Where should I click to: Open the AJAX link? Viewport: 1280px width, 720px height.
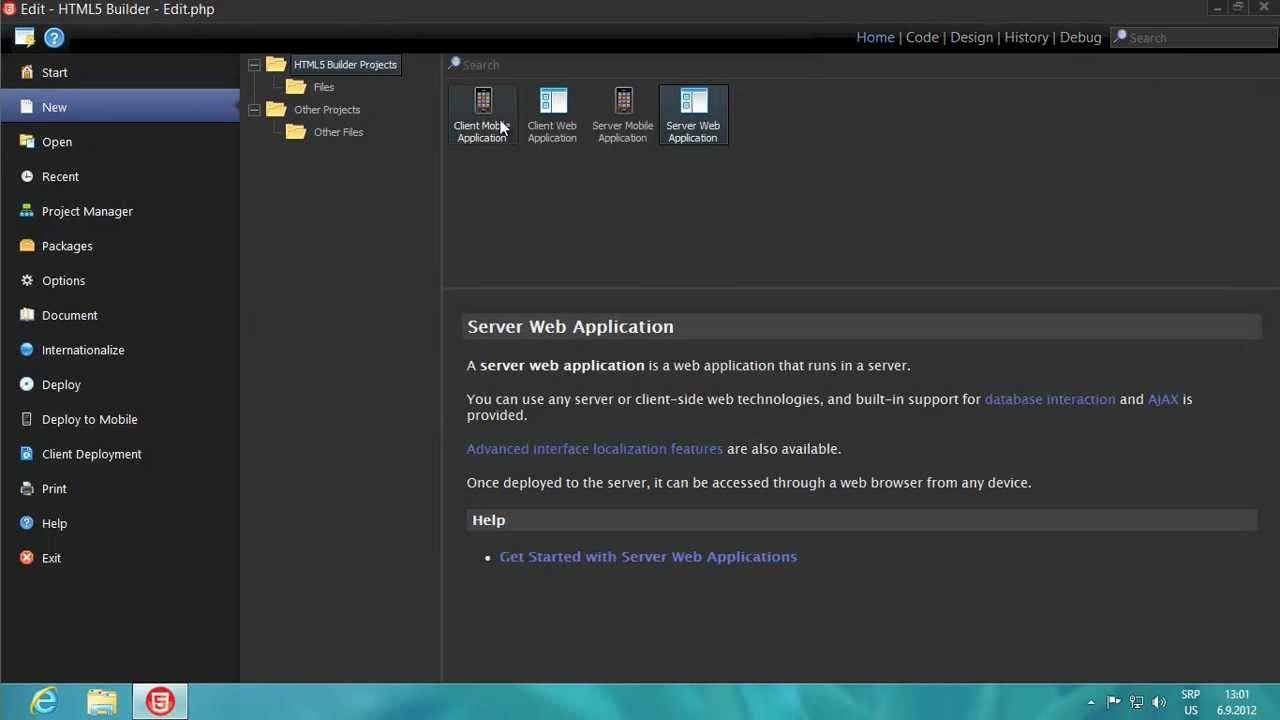[1163, 399]
